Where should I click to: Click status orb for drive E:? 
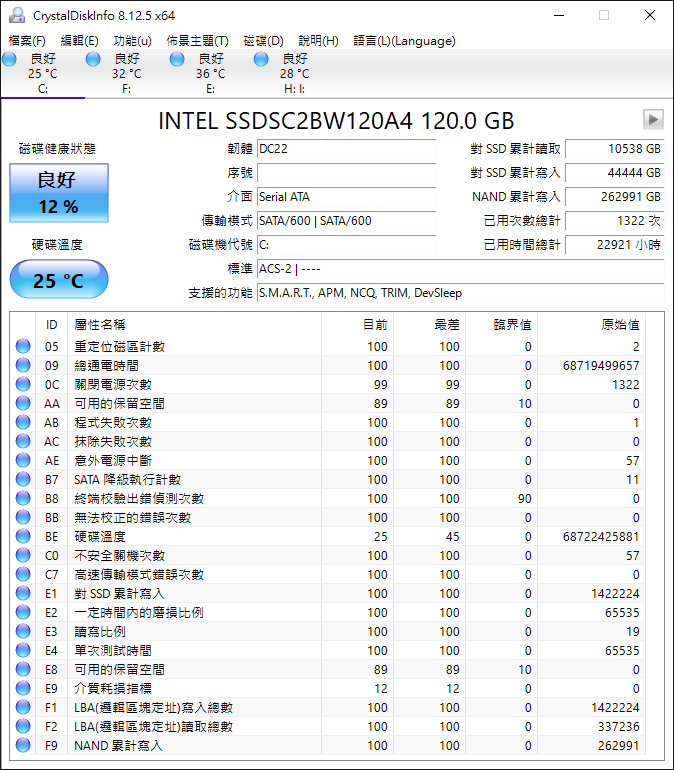coord(177,59)
